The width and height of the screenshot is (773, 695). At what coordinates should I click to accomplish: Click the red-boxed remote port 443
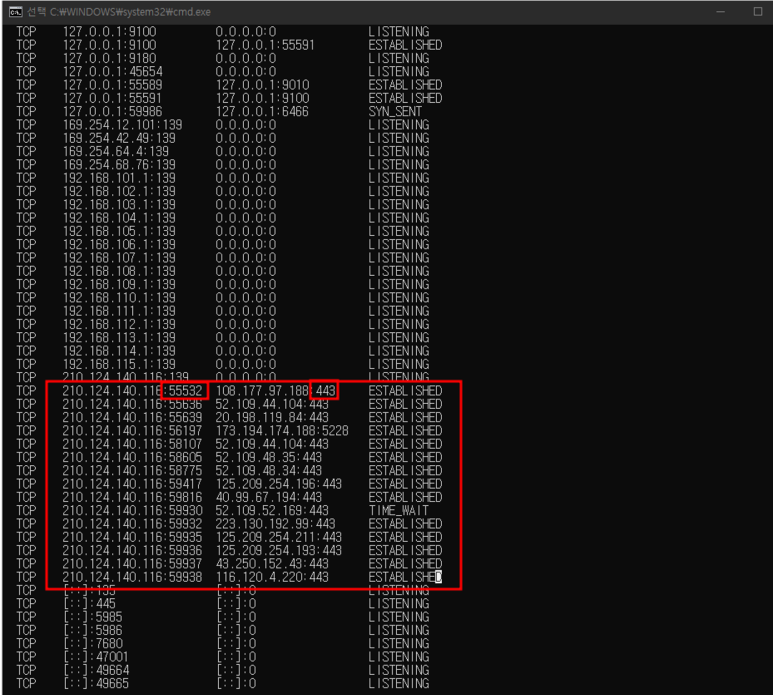[325, 391]
